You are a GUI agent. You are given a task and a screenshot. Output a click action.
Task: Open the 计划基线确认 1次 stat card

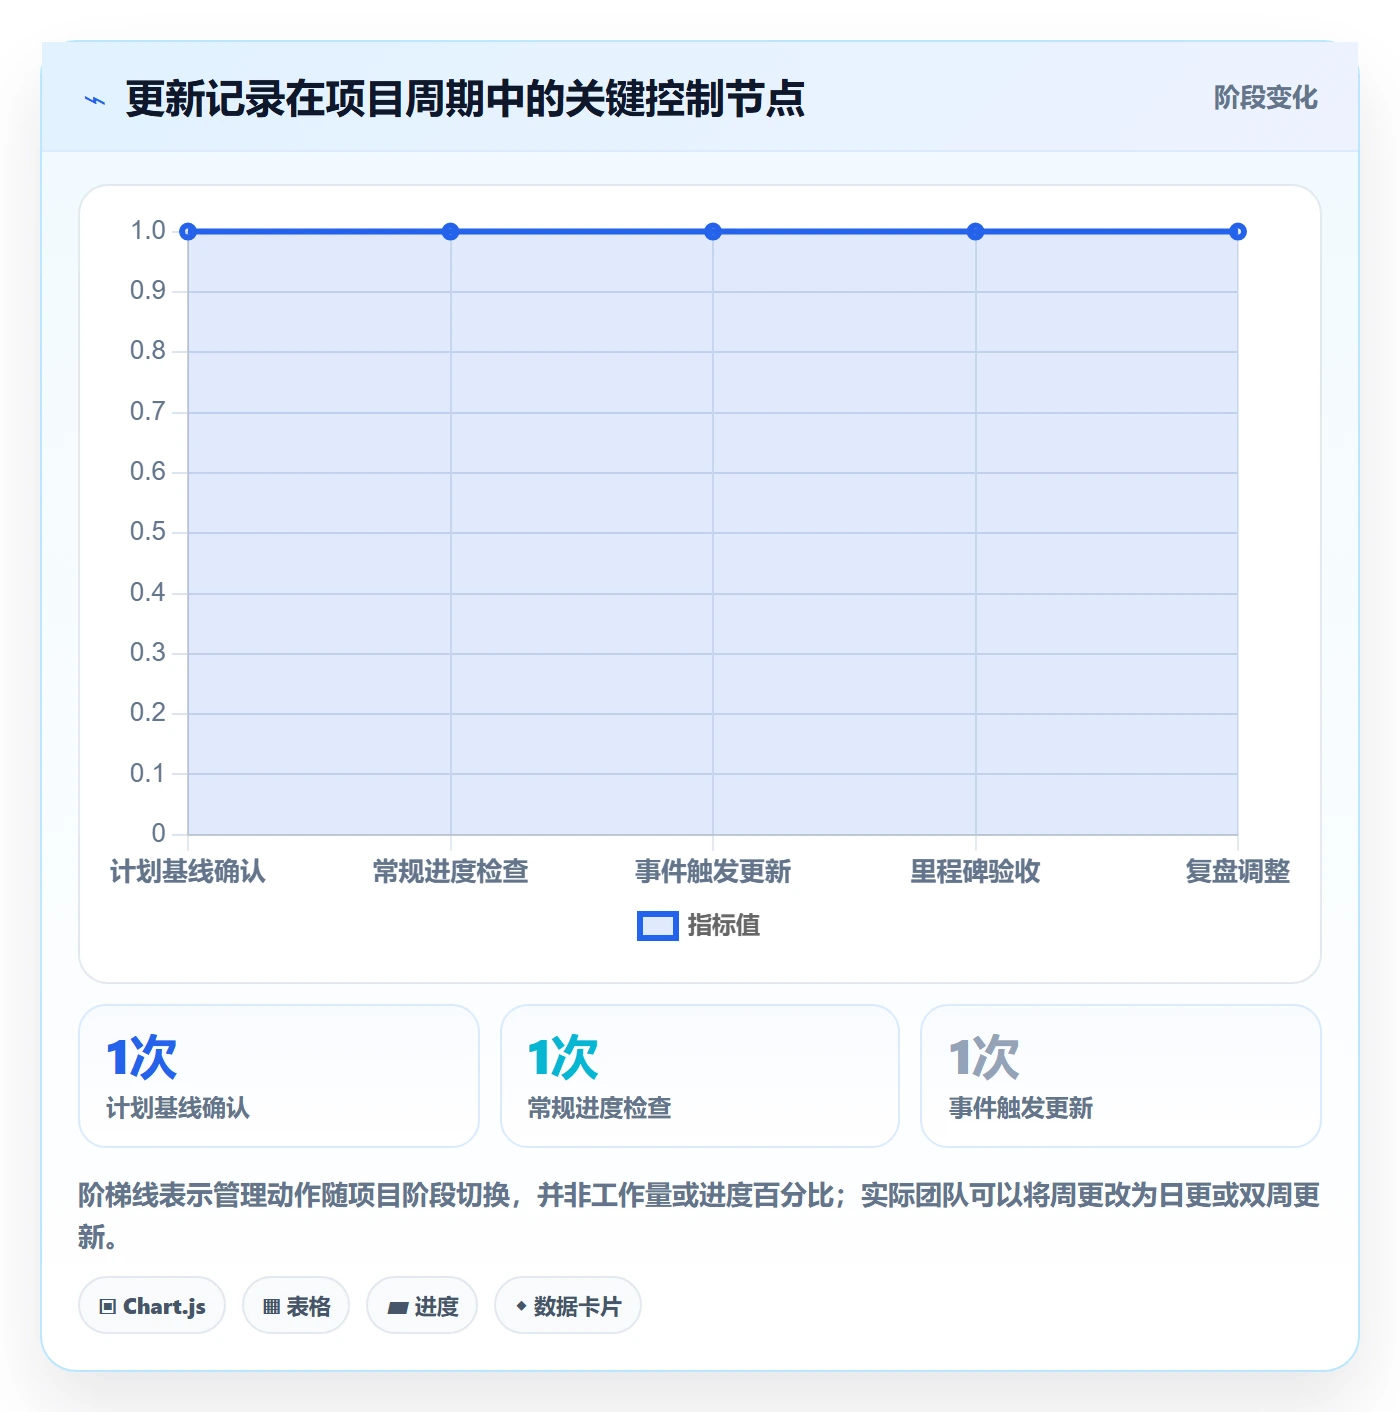point(279,1076)
